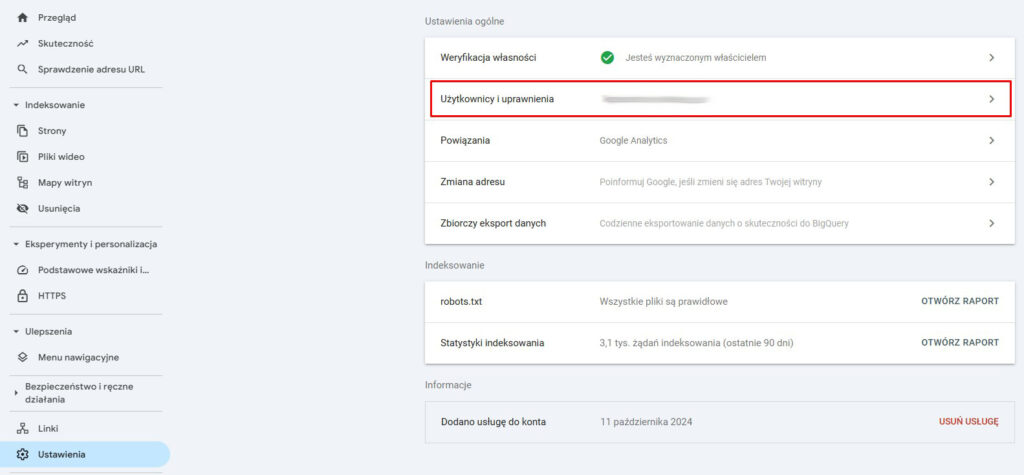
Task: Click the Skuteczność trend-line icon
Action: (22, 44)
